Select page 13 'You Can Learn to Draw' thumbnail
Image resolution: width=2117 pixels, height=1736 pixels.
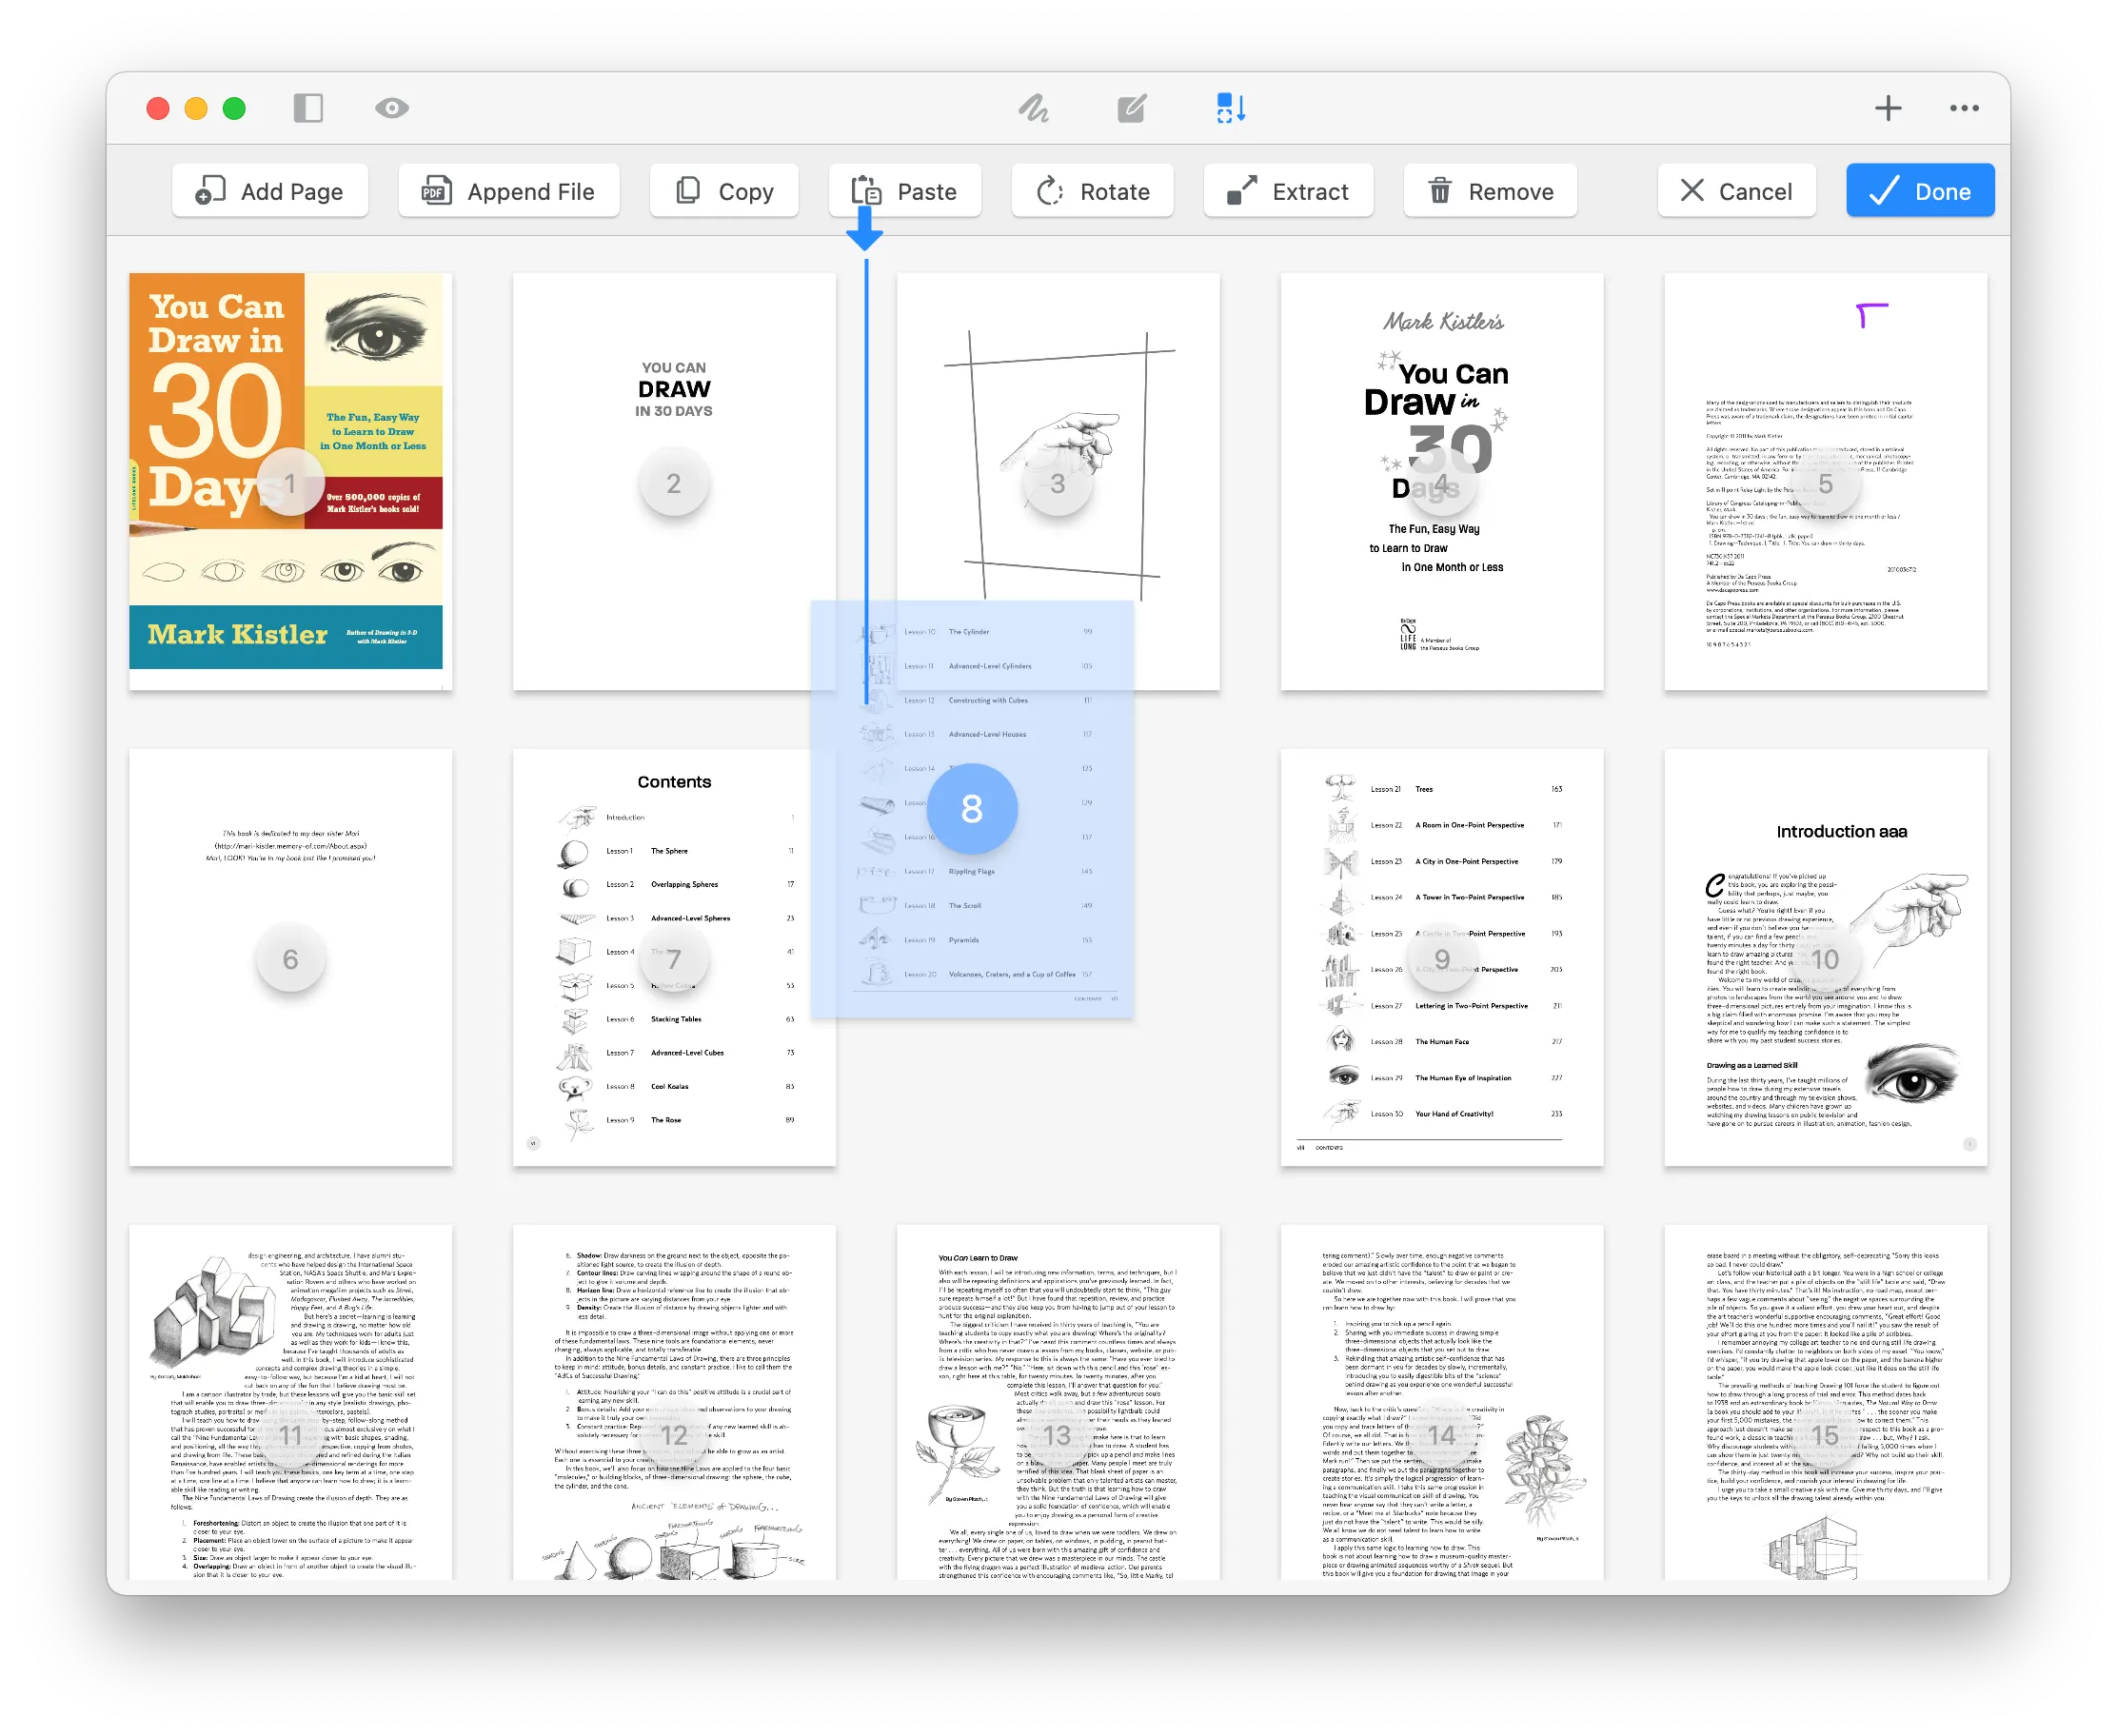[1058, 1403]
